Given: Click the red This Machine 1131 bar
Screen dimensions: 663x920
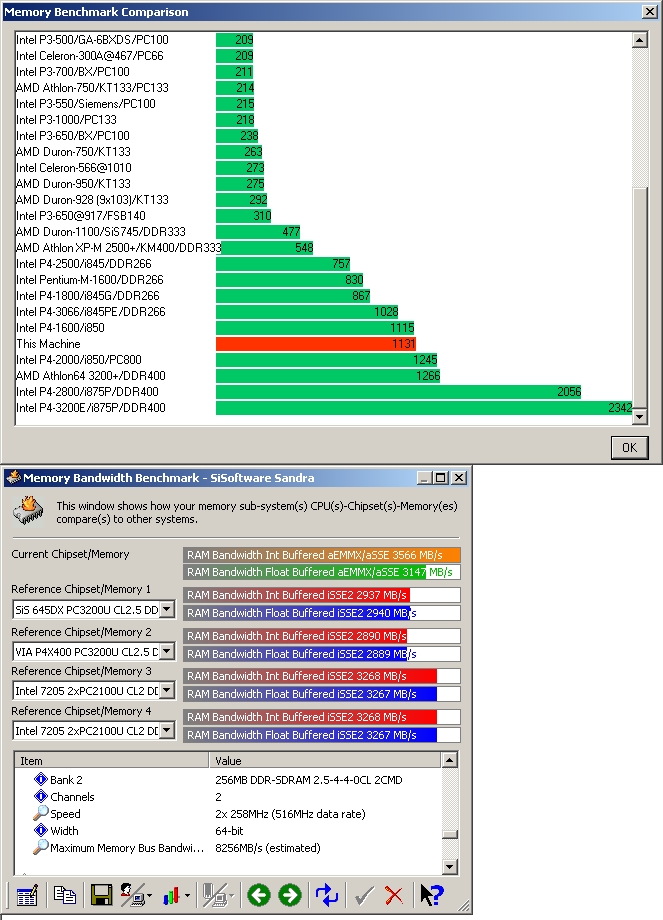Looking at the screenshot, I should click(316, 344).
